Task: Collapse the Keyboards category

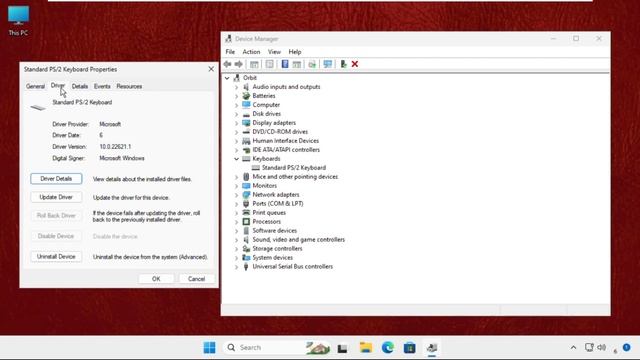Action: coord(236,159)
